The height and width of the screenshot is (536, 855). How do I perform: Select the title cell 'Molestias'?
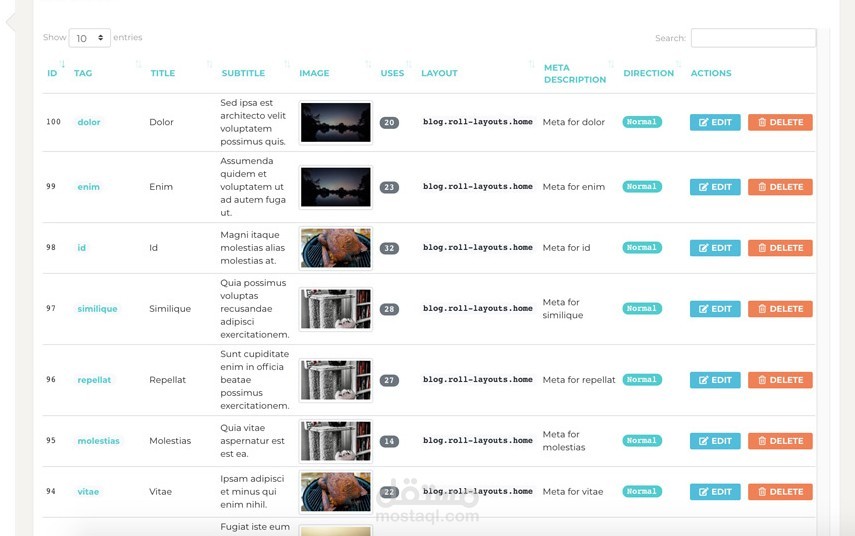pos(170,441)
